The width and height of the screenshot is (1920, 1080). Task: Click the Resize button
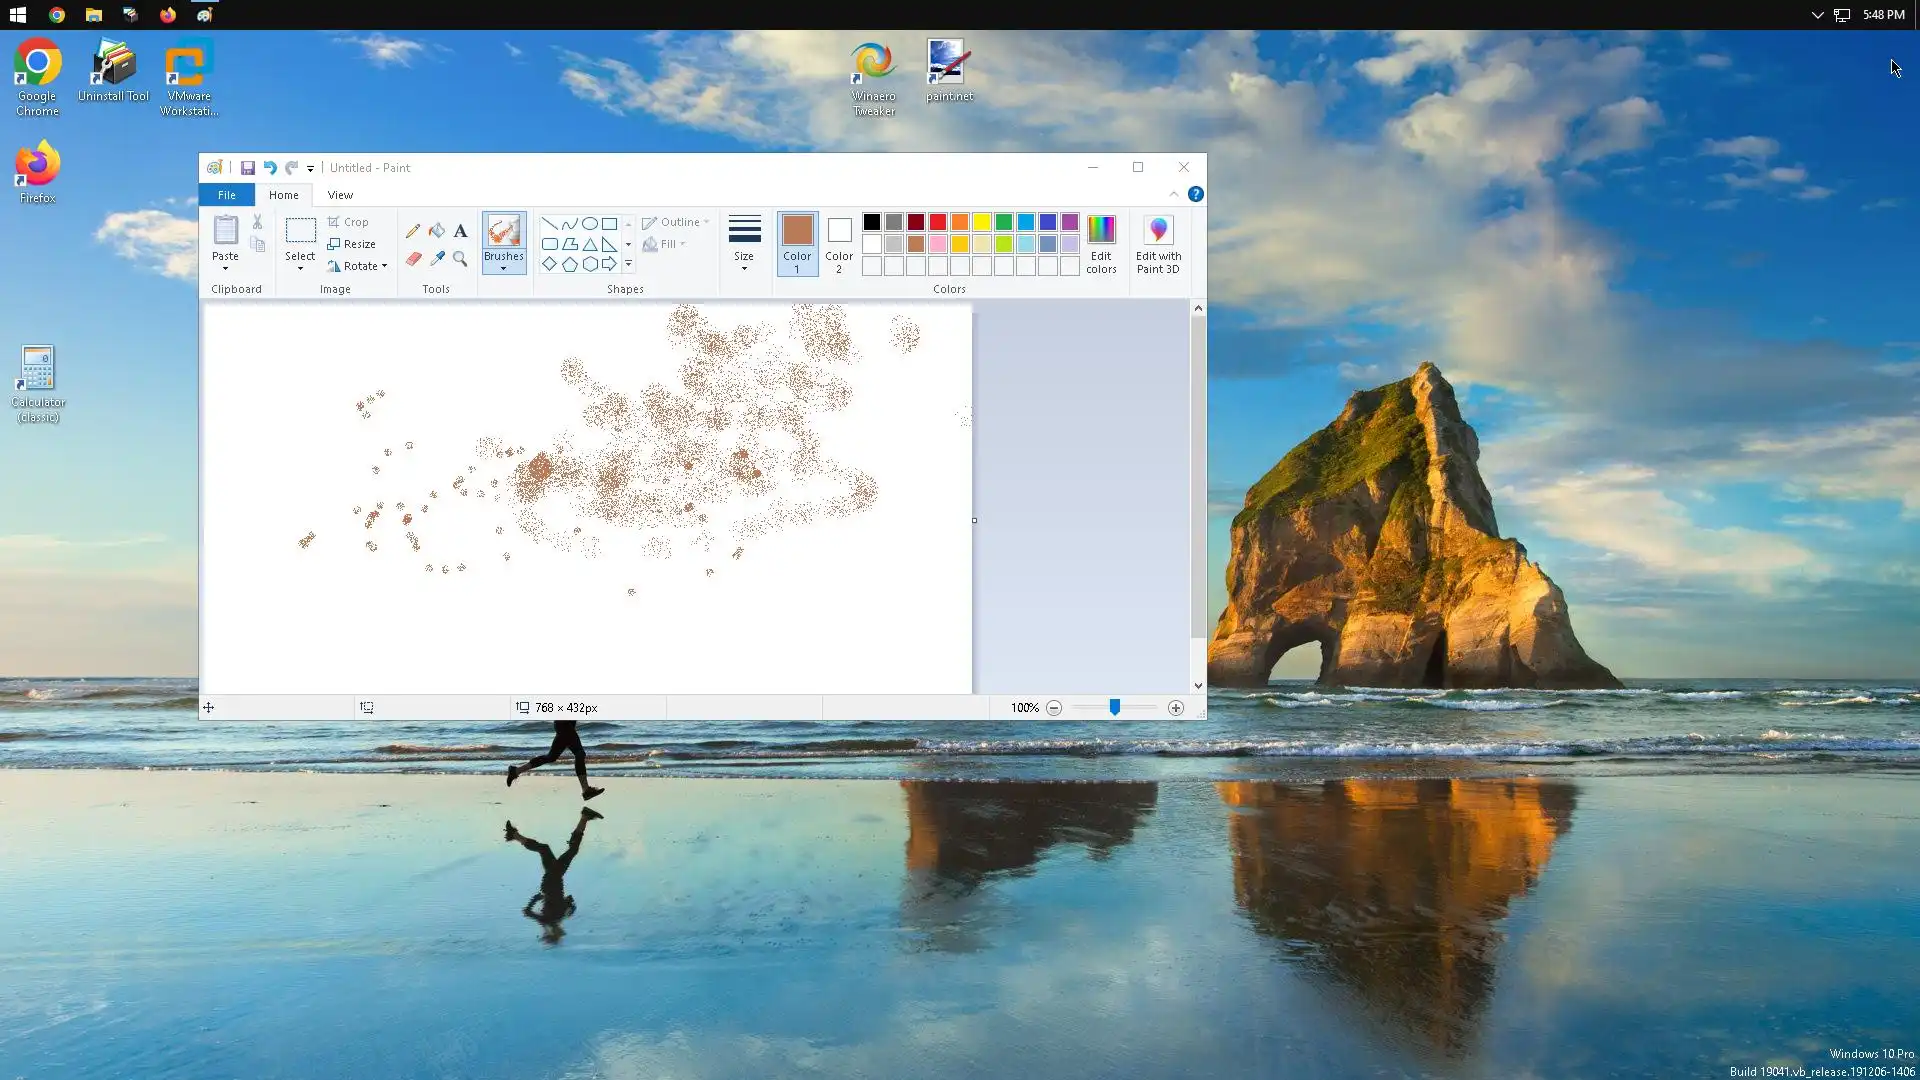(352, 244)
